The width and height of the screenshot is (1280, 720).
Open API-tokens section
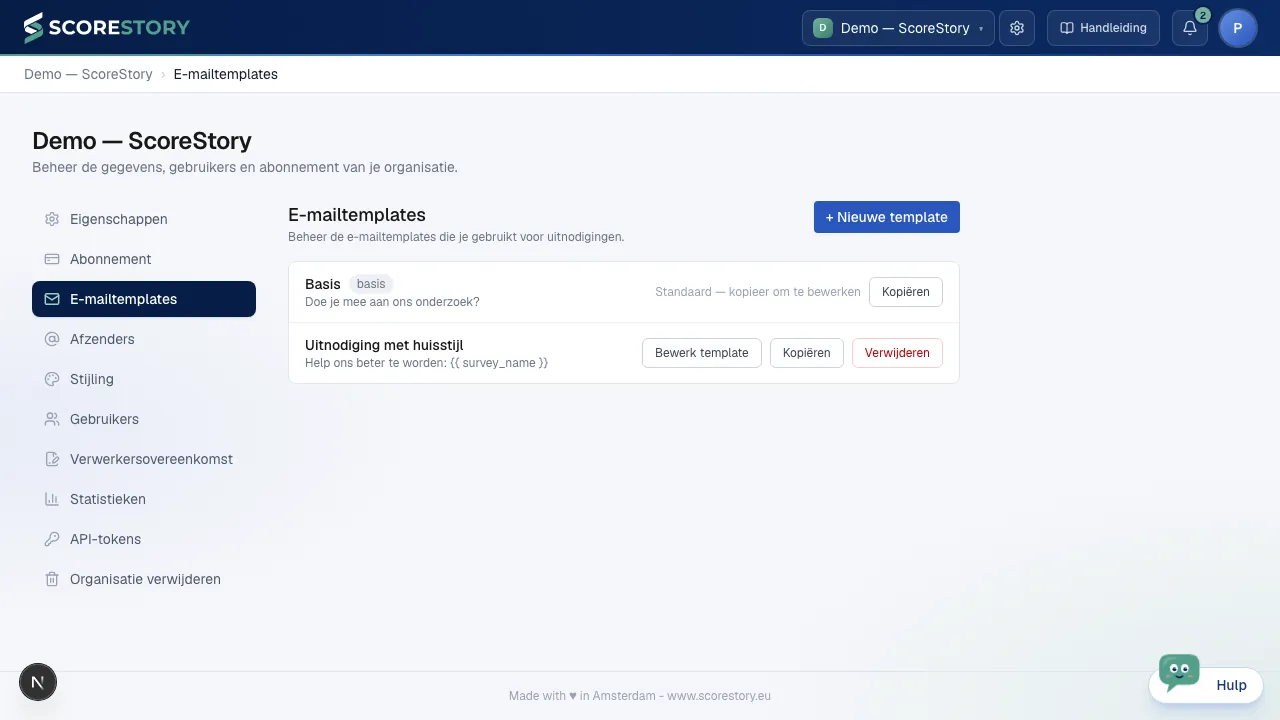[x=144, y=539]
